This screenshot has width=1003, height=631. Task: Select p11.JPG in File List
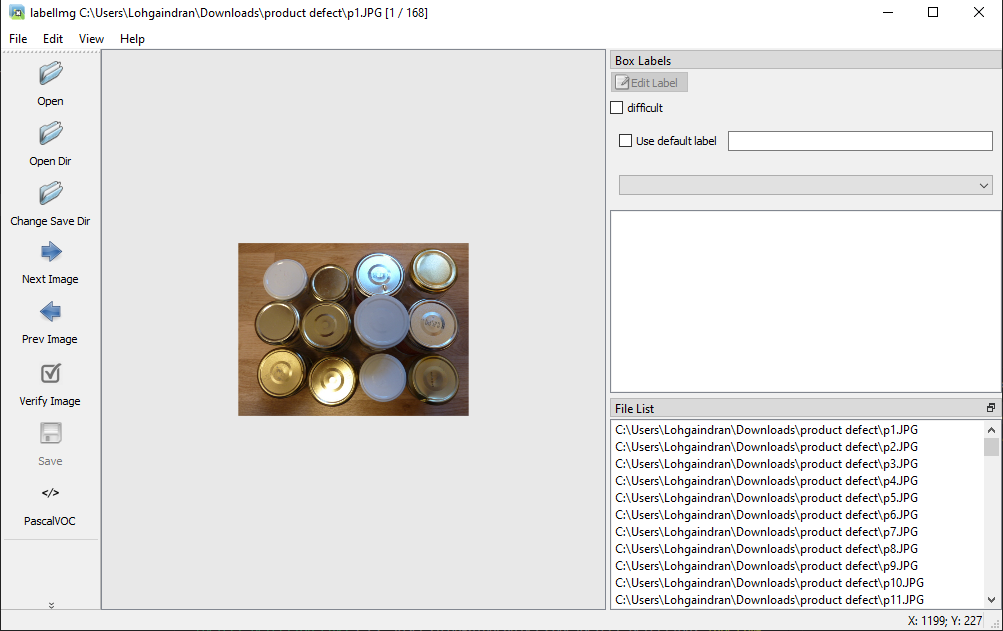tap(770, 600)
